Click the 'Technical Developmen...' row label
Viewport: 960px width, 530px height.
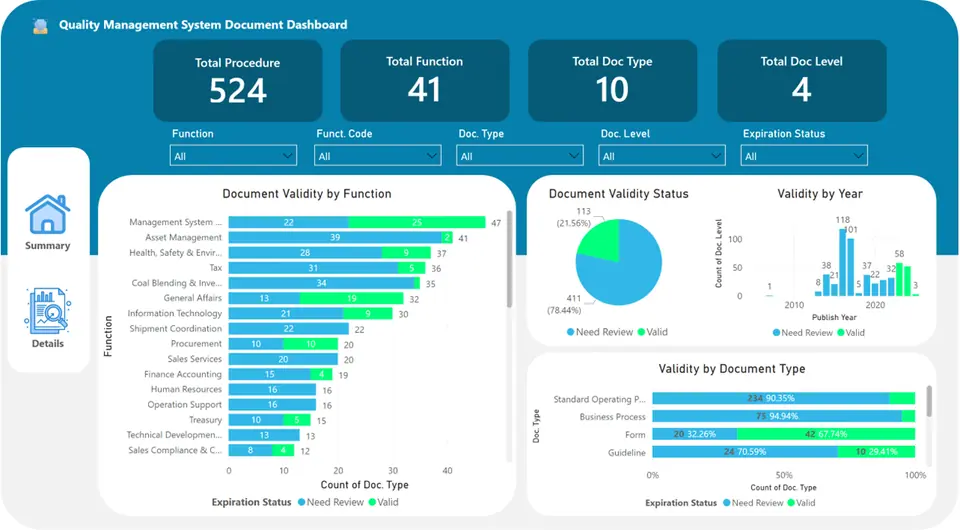174,435
